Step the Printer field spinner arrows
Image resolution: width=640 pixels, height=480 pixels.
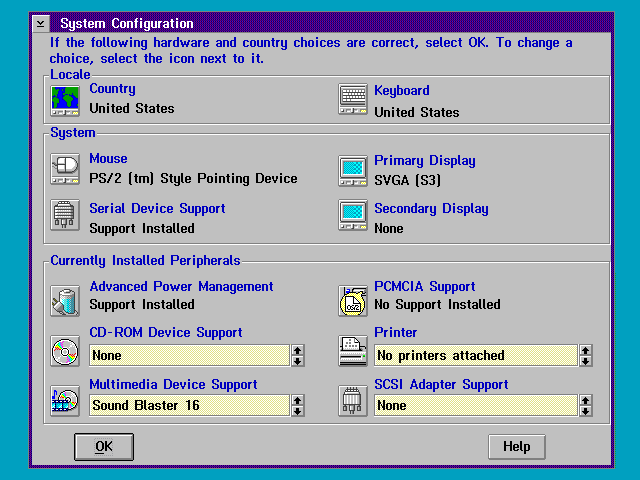[585, 355]
